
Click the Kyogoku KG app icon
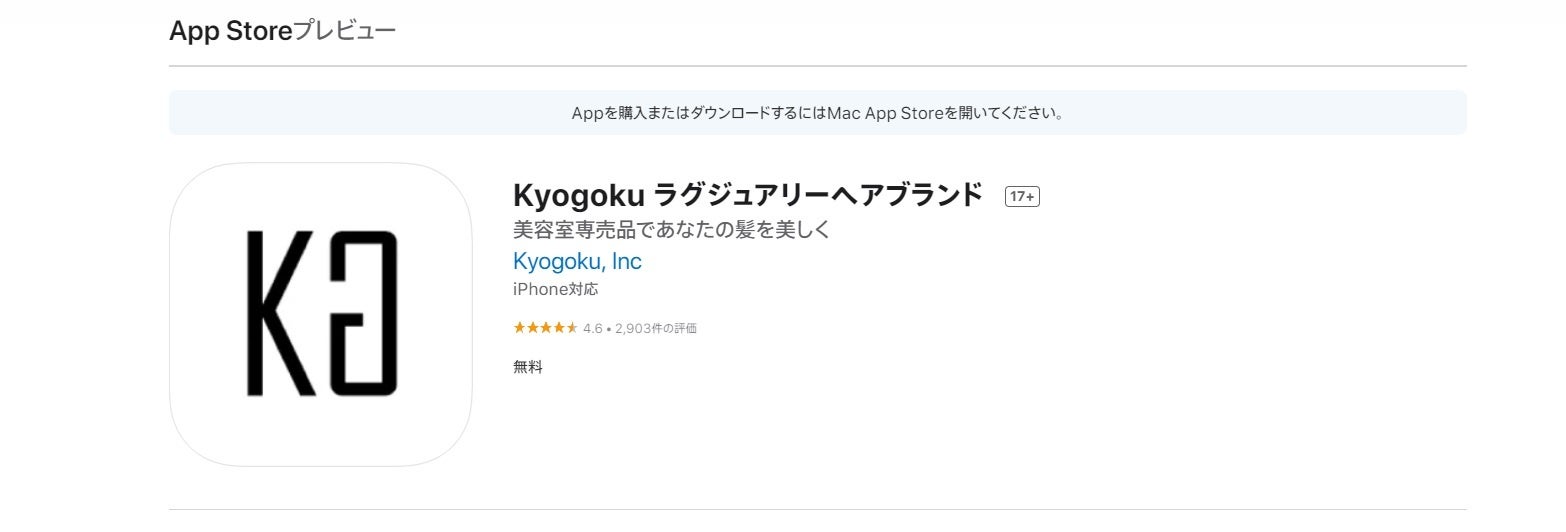tap(320, 314)
